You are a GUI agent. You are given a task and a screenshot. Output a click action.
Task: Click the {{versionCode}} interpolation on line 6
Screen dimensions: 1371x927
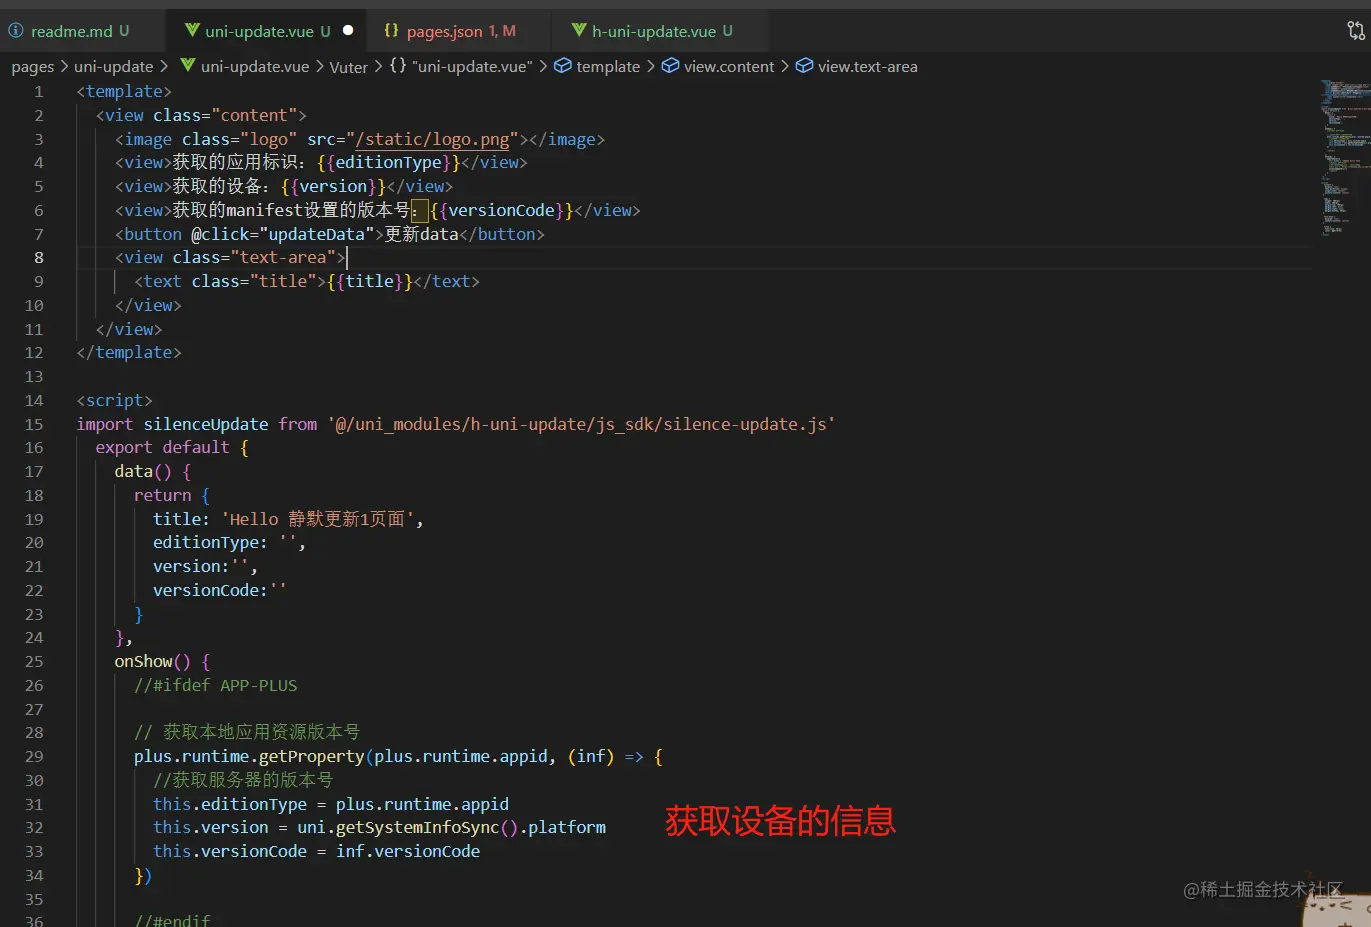pos(502,210)
